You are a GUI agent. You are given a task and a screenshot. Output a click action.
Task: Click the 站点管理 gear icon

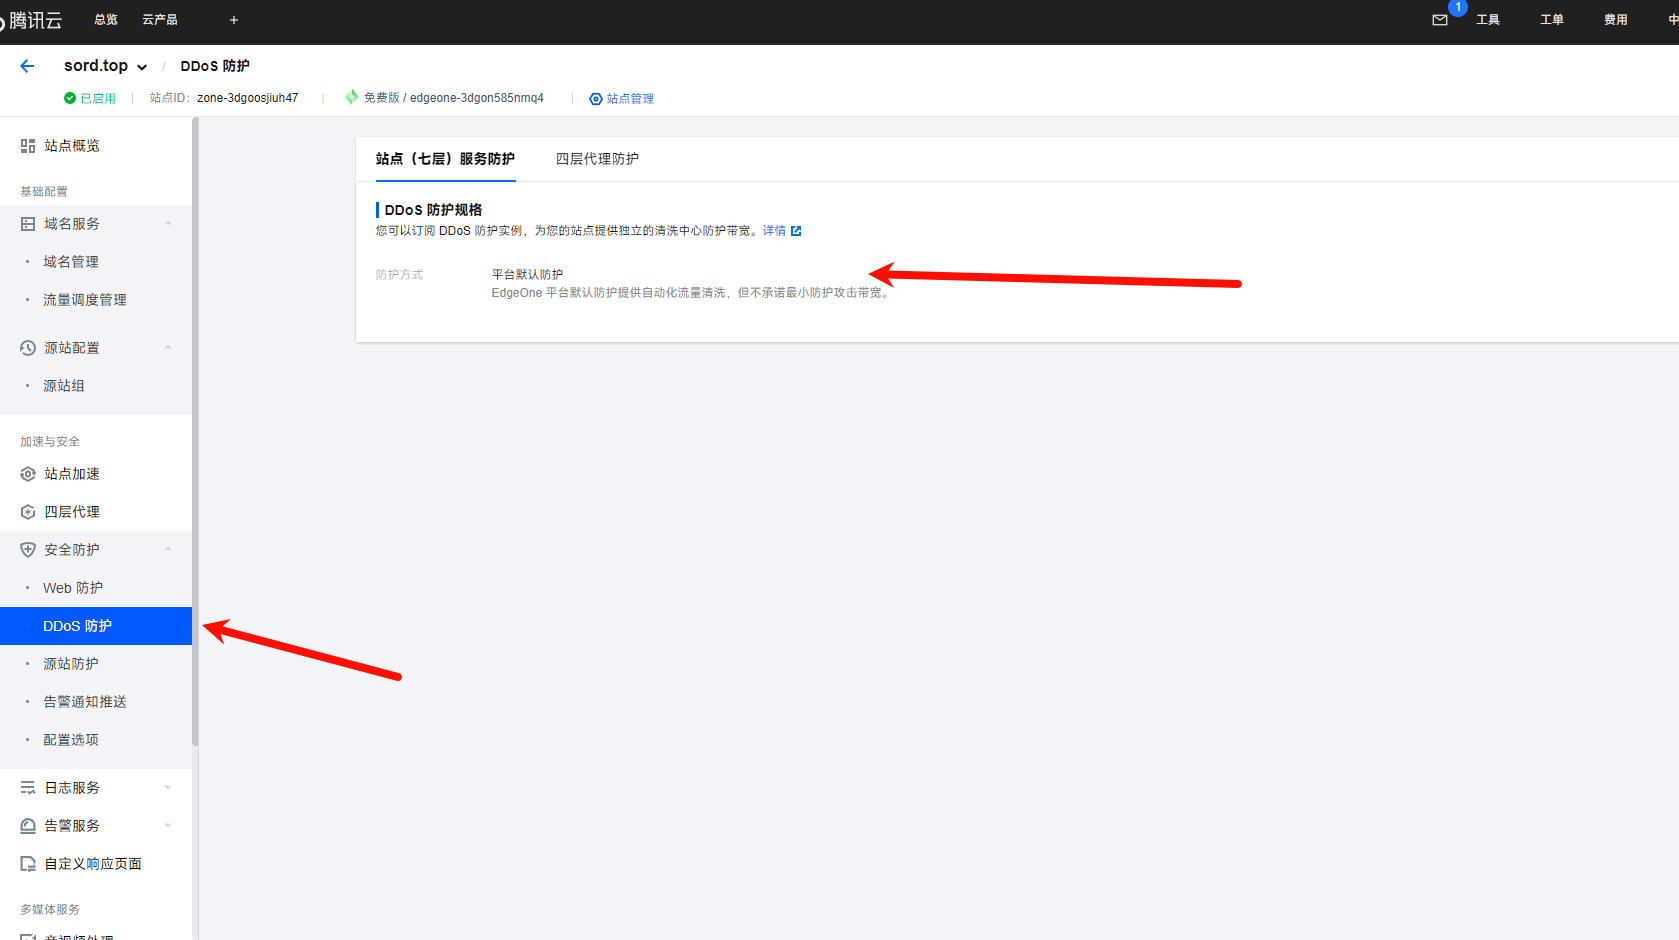[x=596, y=99]
